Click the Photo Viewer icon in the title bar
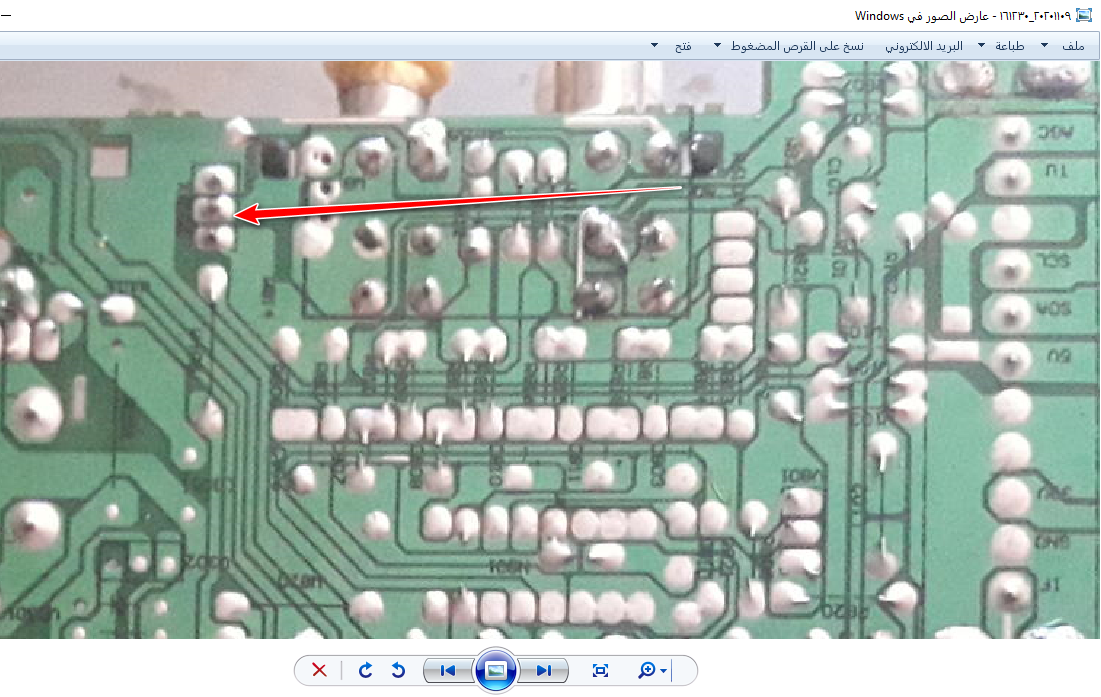Viewport: 1101px width, 697px height. click(x=1084, y=15)
